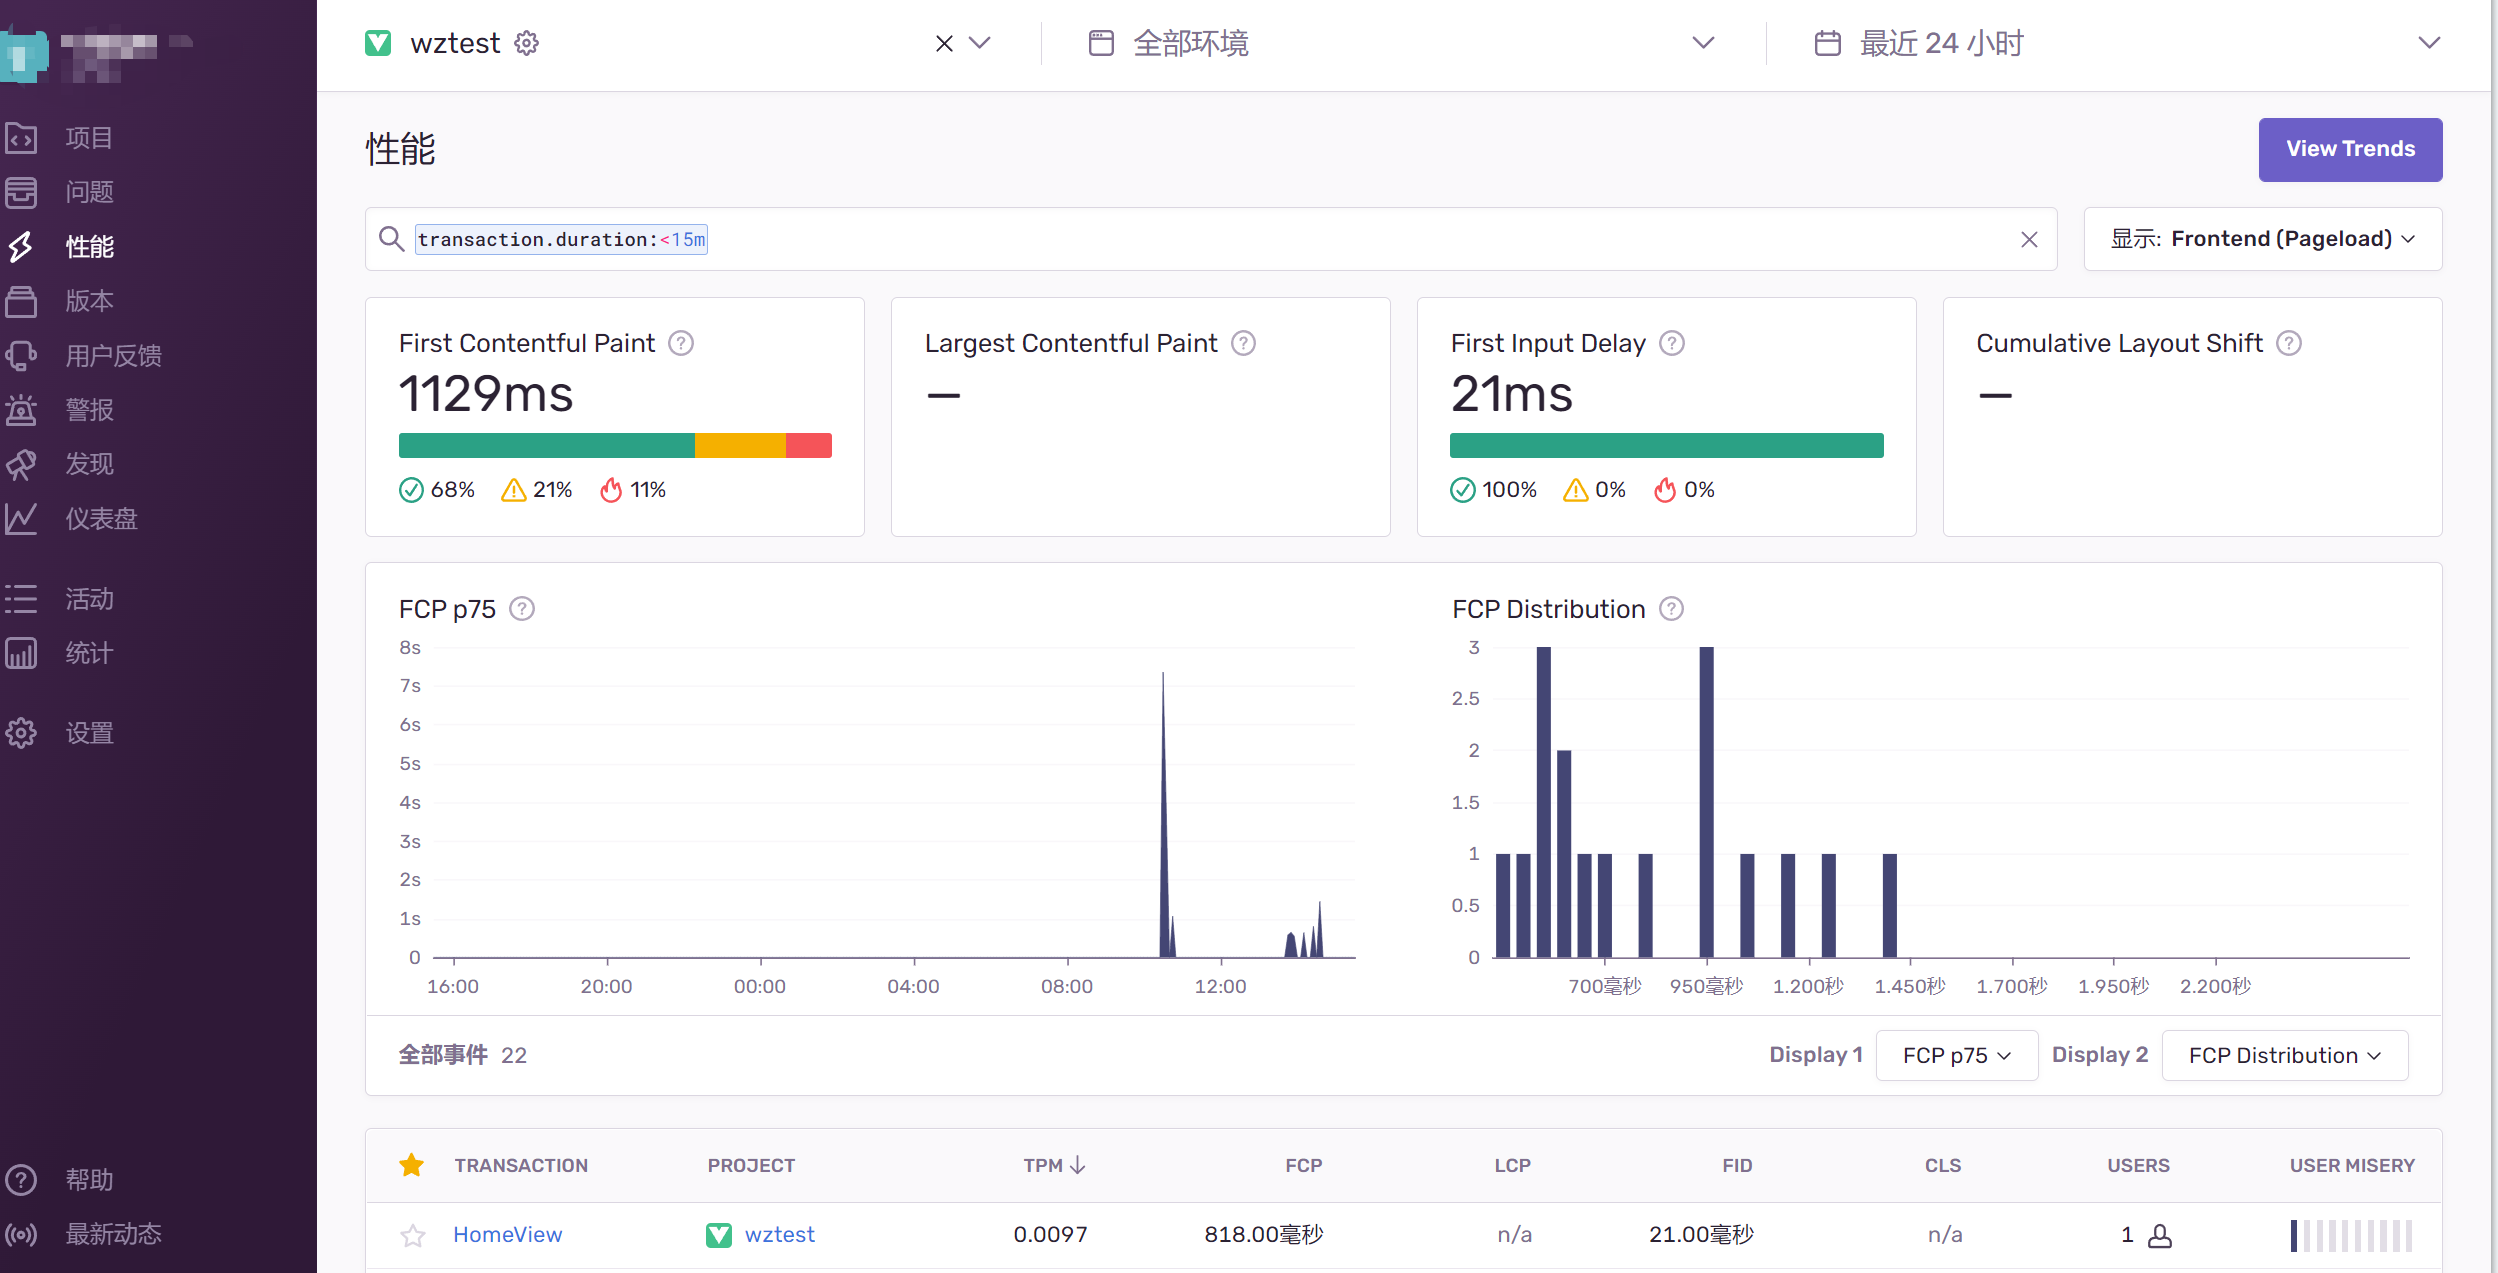The height and width of the screenshot is (1273, 2498).
Task: Open the 问题 (Issues) sidebar icon
Action: pyautogui.click(x=21, y=192)
